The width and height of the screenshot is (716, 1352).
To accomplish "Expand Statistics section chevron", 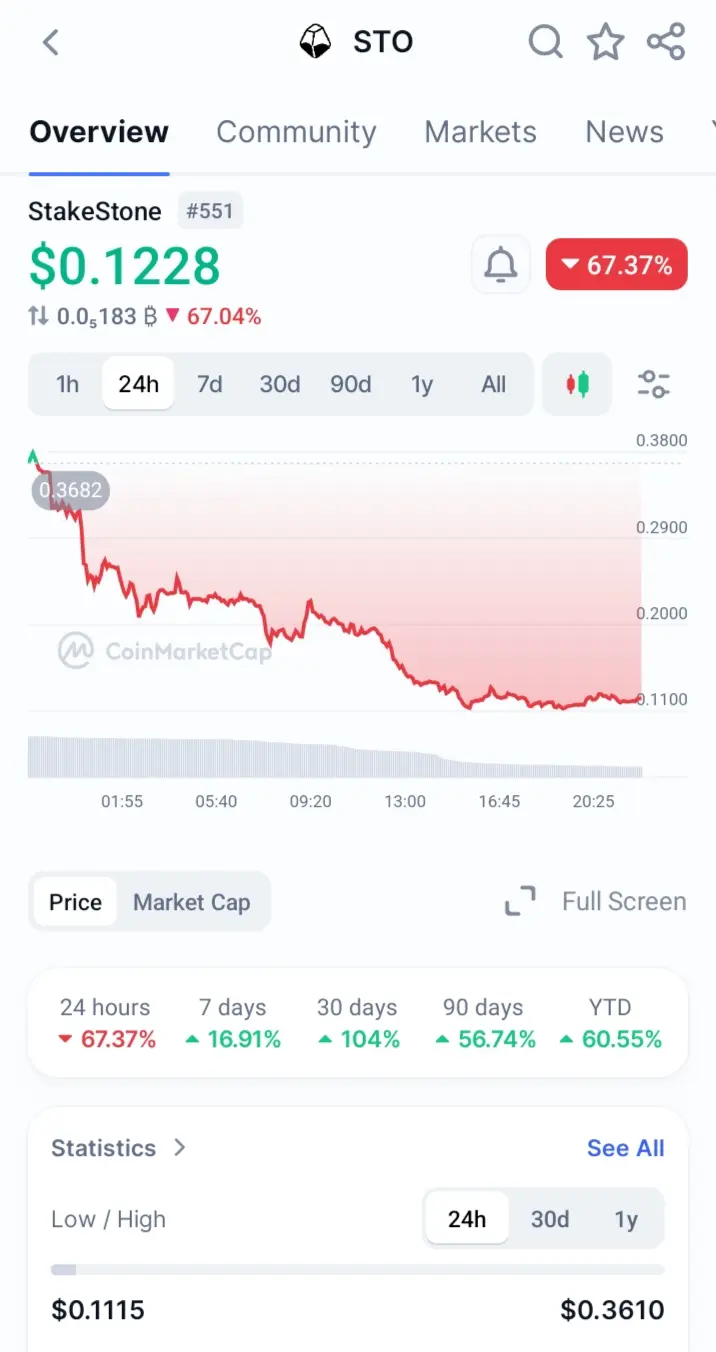I will (x=179, y=1147).
